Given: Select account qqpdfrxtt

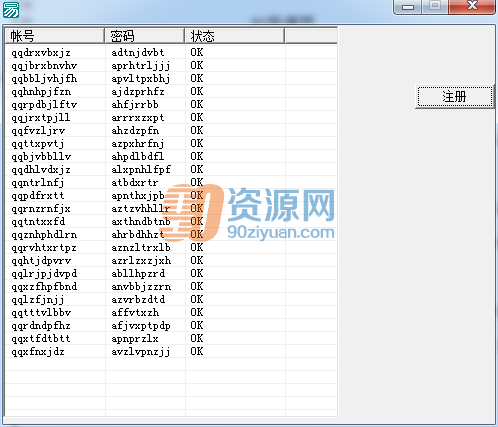Looking at the screenshot, I should pos(37,196).
